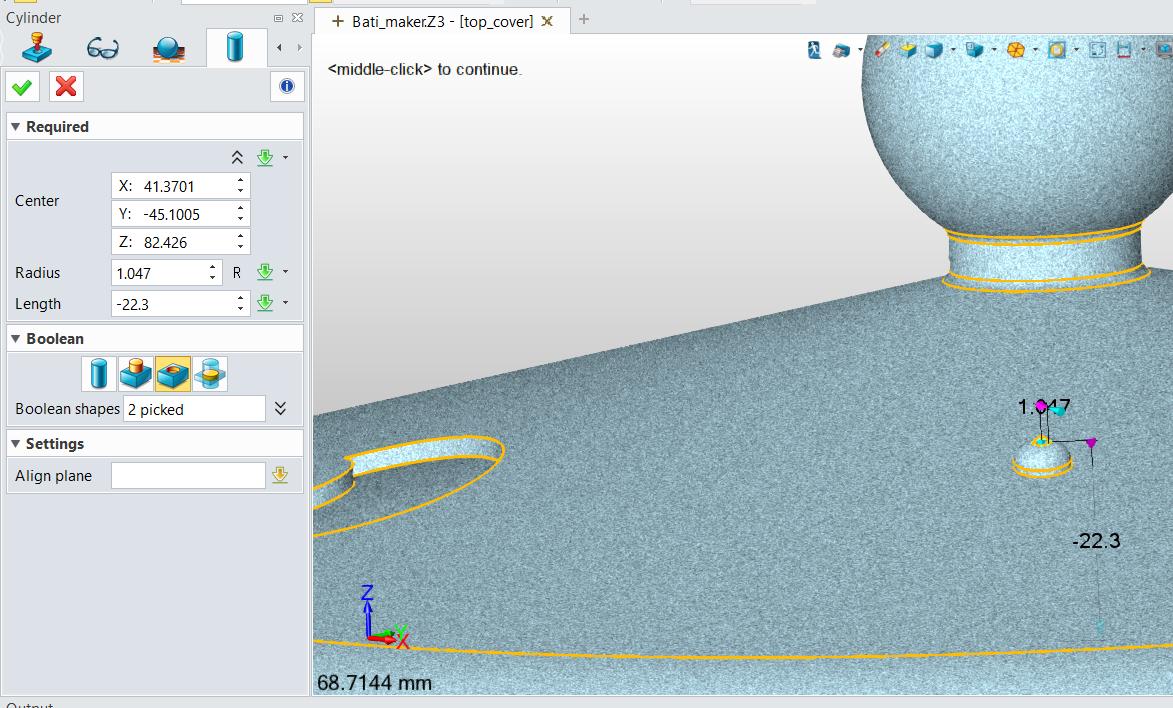1173x708 pixels.
Task: Click the Align plane field
Action: click(189, 475)
